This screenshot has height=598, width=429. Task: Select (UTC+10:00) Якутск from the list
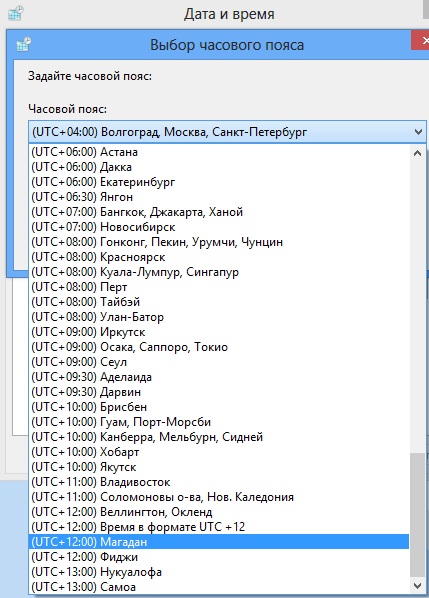[x=219, y=467]
